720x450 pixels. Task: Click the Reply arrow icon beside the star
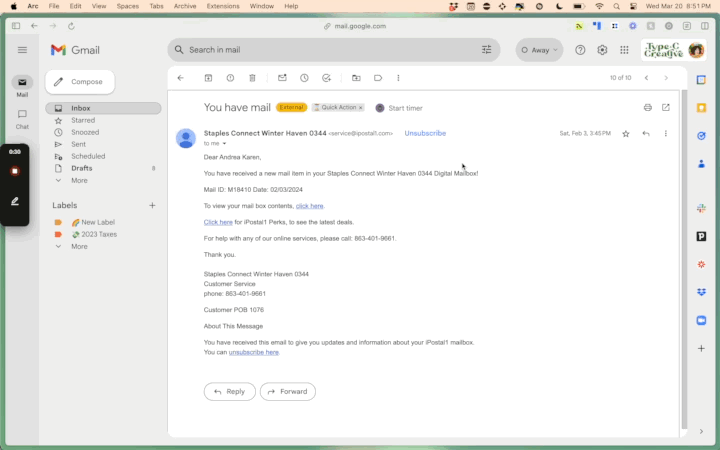(646, 133)
